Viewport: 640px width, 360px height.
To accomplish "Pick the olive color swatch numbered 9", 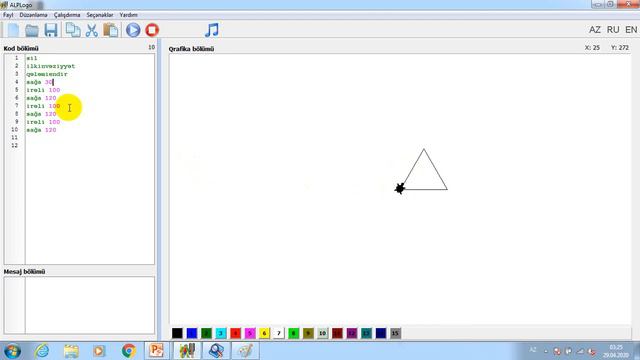I will 308,333.
